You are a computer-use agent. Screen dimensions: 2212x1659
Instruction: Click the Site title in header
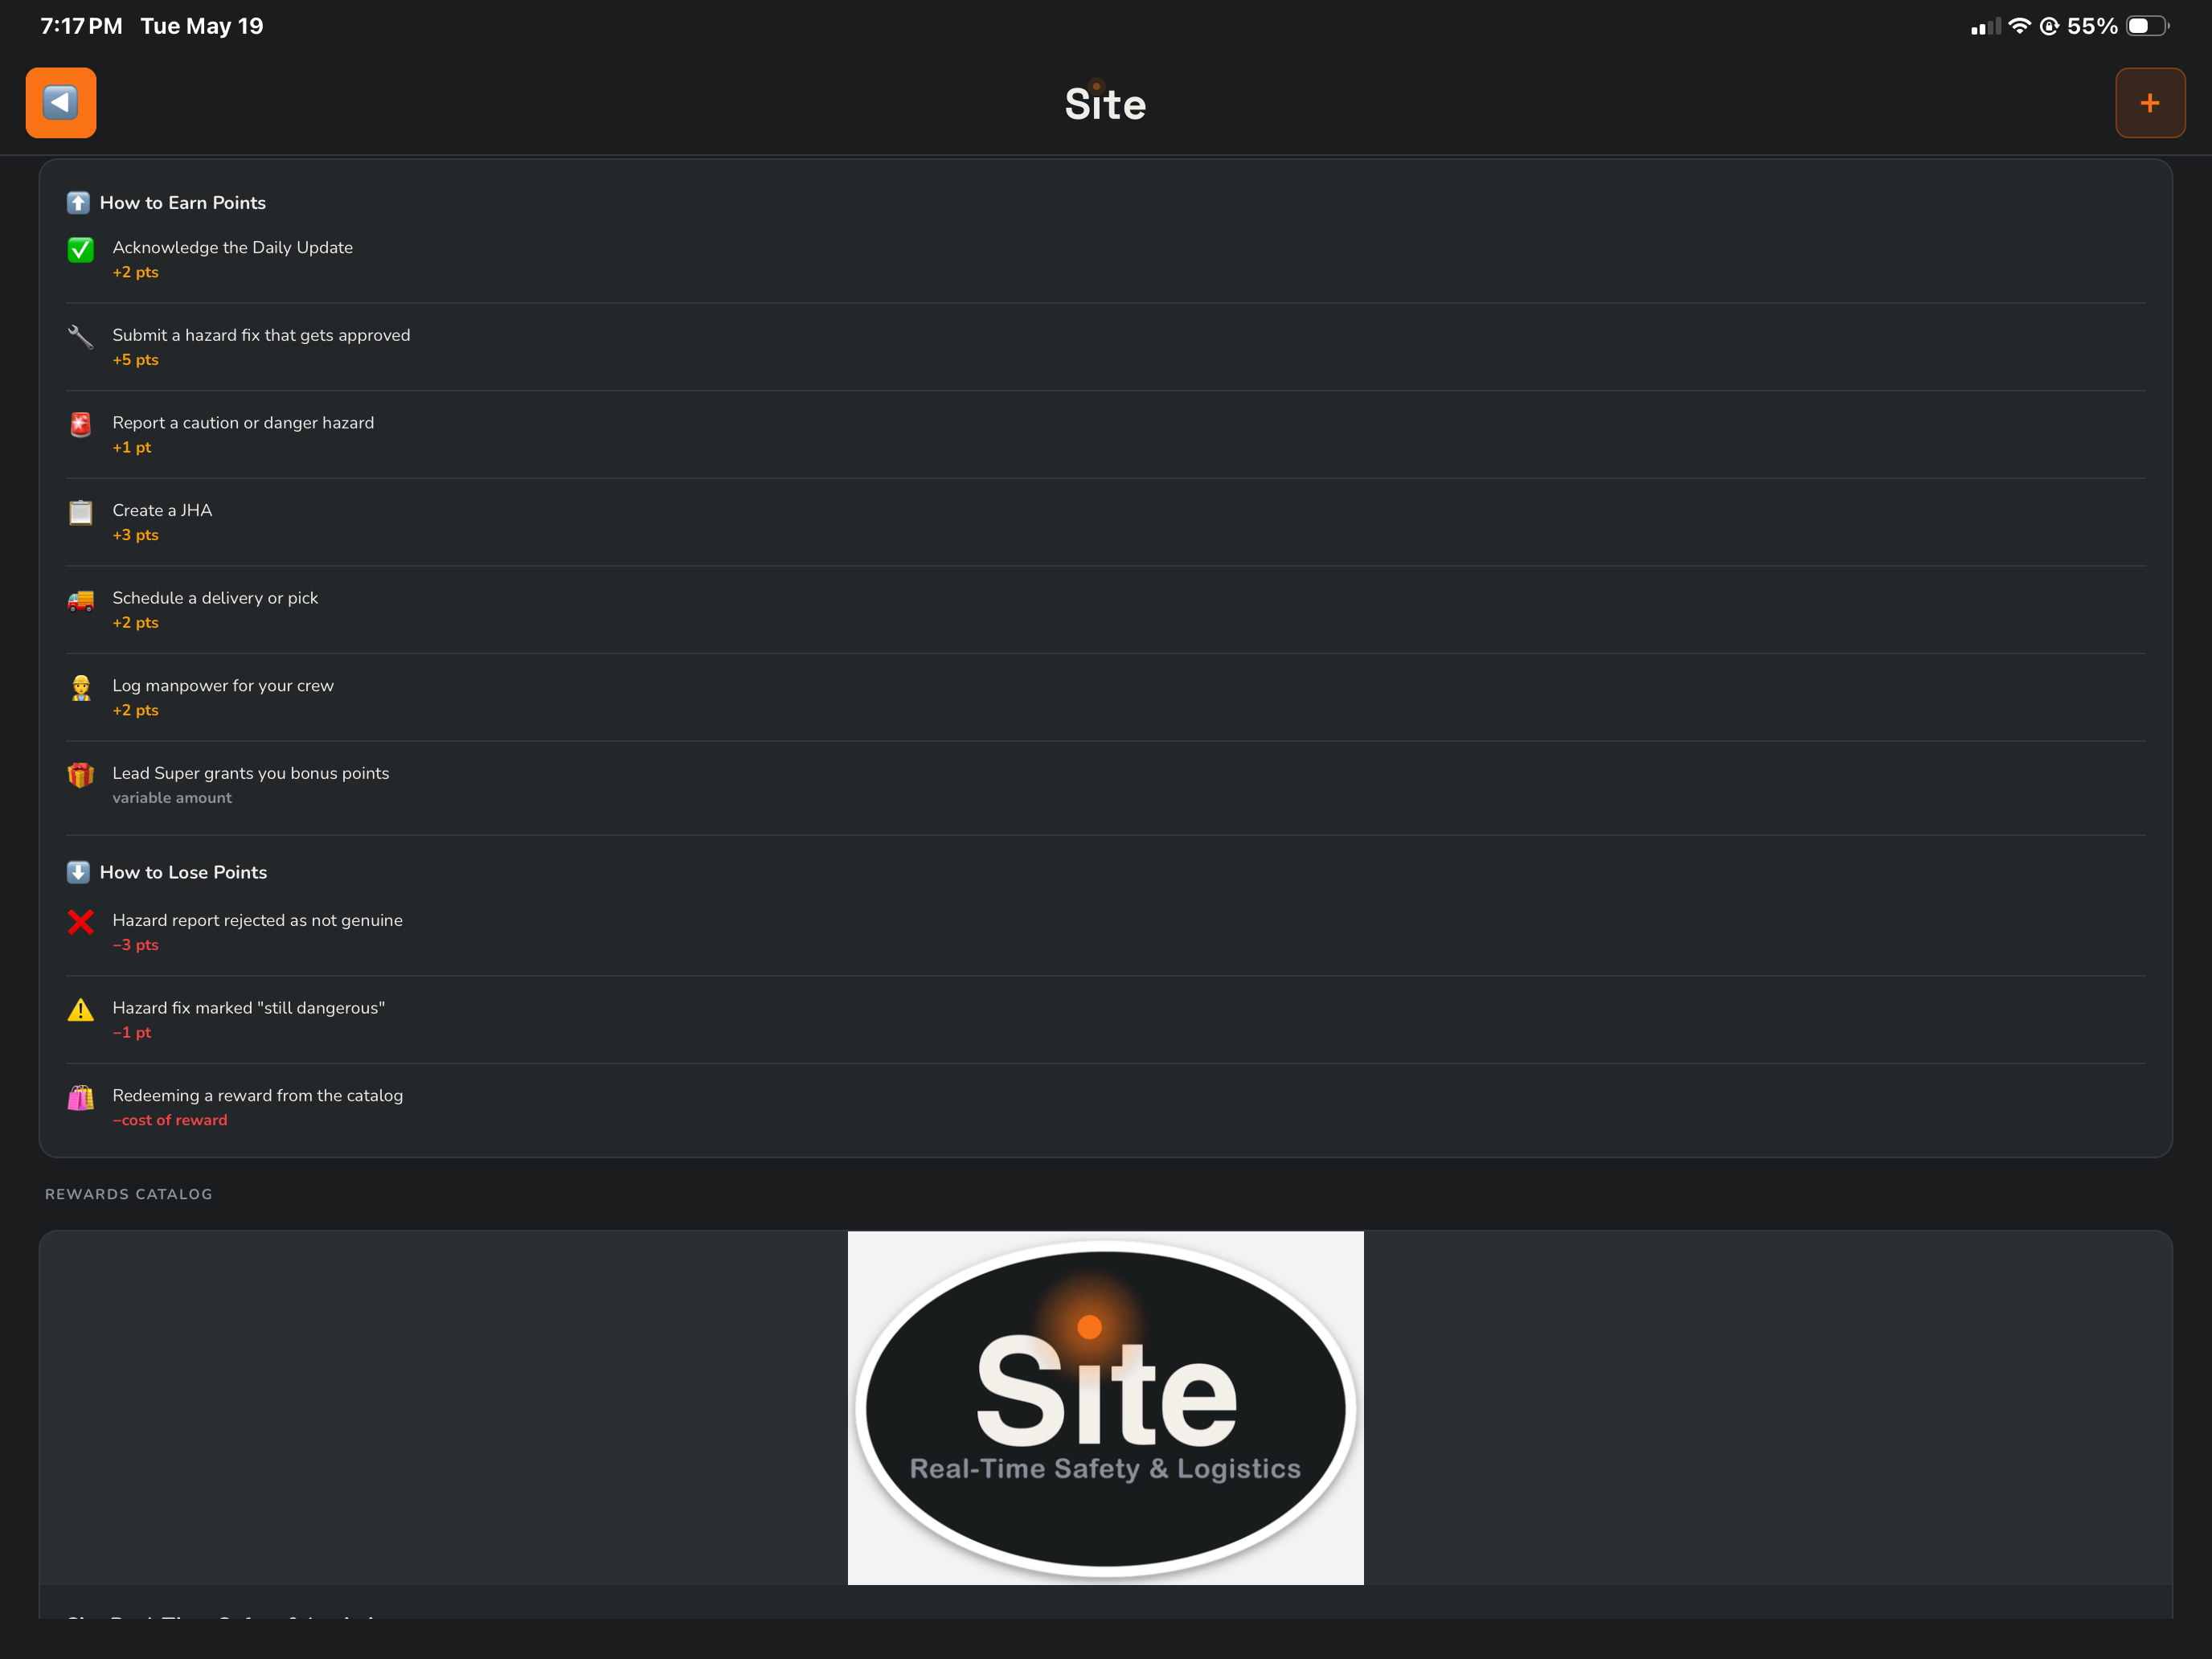[x=1106, y=104]
